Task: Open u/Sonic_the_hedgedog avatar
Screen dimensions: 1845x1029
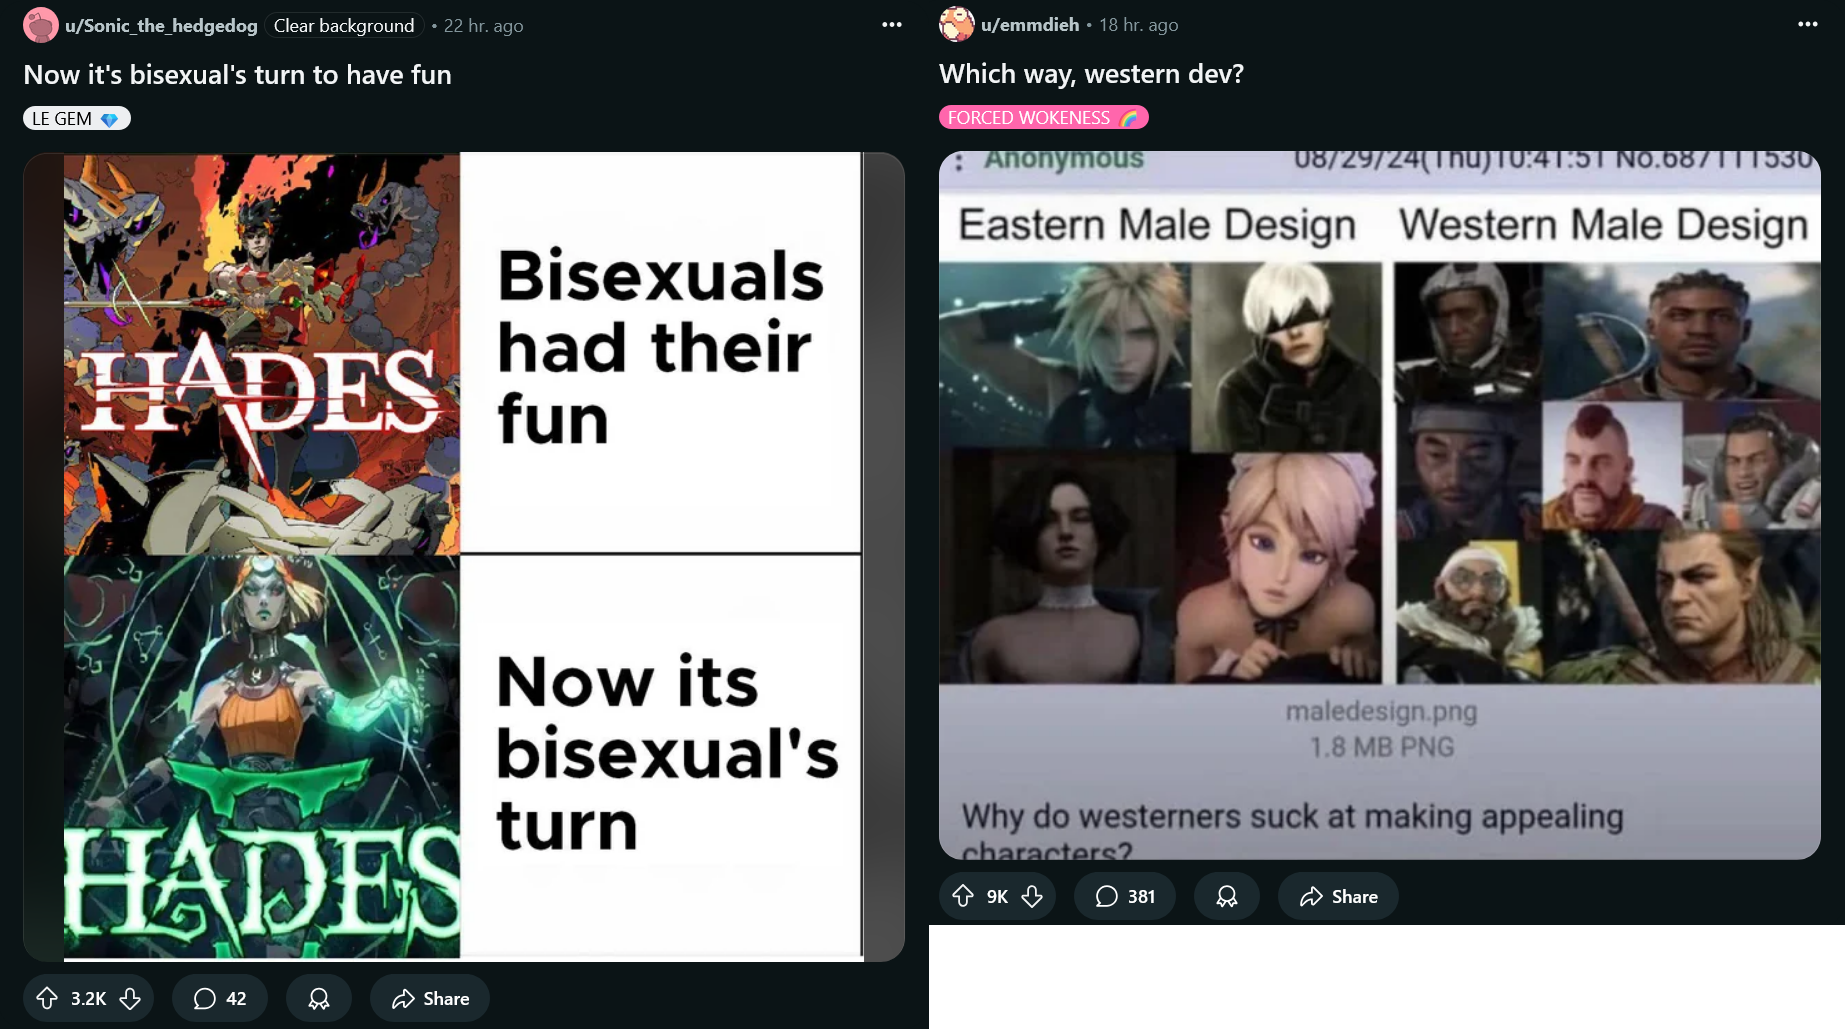Action: (x=41, y=25)
